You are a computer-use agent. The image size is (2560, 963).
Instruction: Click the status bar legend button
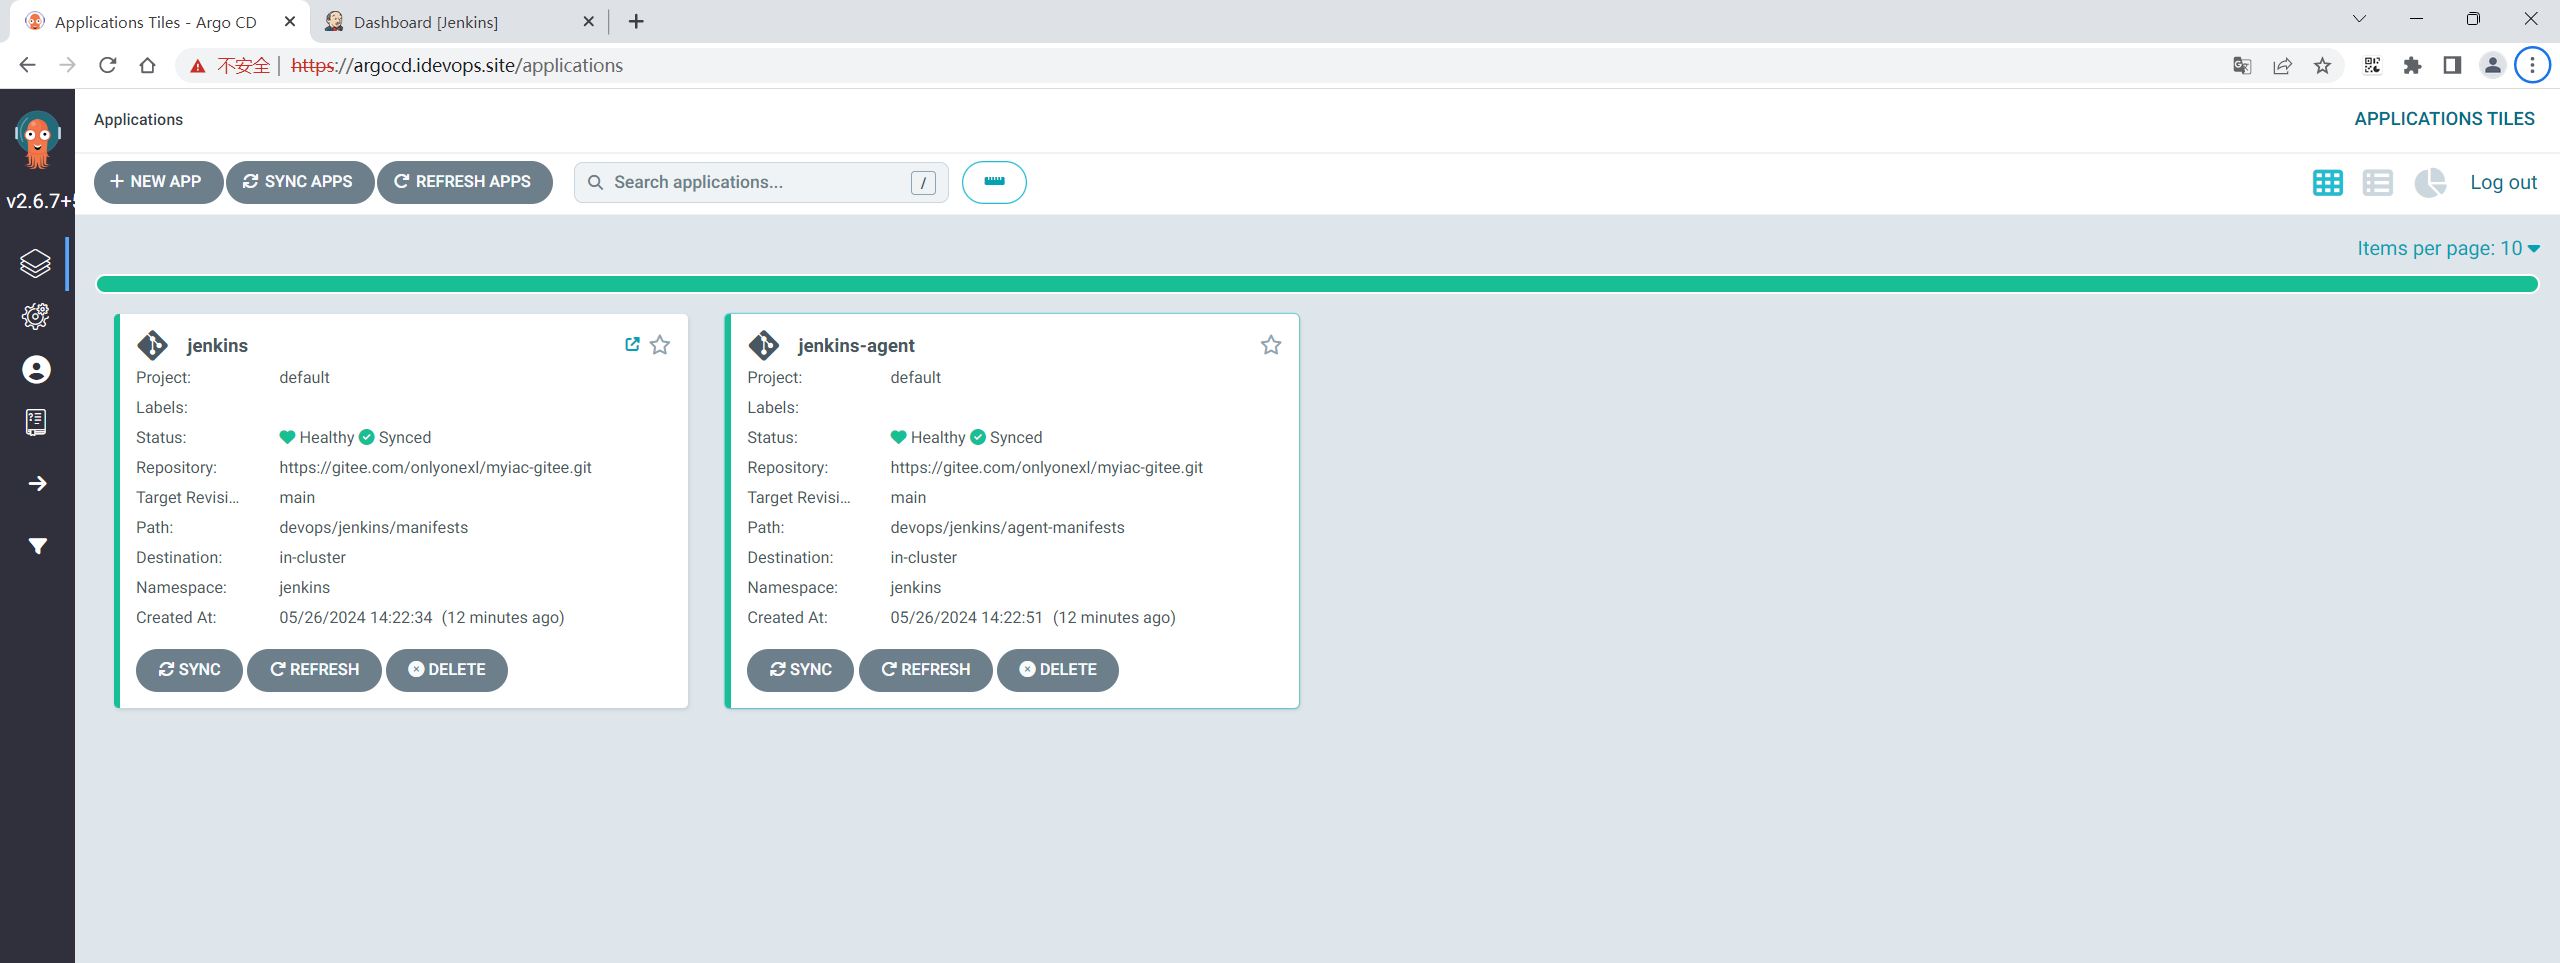[x=994, y=182]
